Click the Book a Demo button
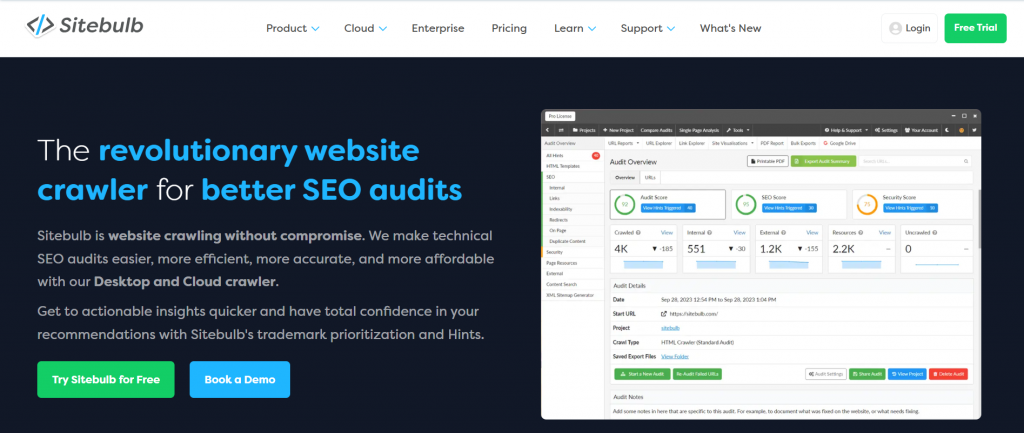The width and height of the screenshot is (1024, 433). tap(239, 379)
